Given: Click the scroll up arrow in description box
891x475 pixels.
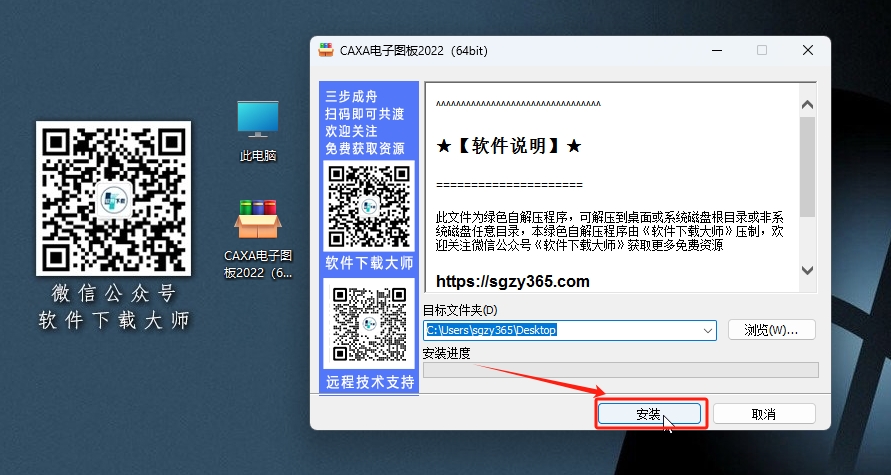Looking at the screenshot, I should 807,105.
